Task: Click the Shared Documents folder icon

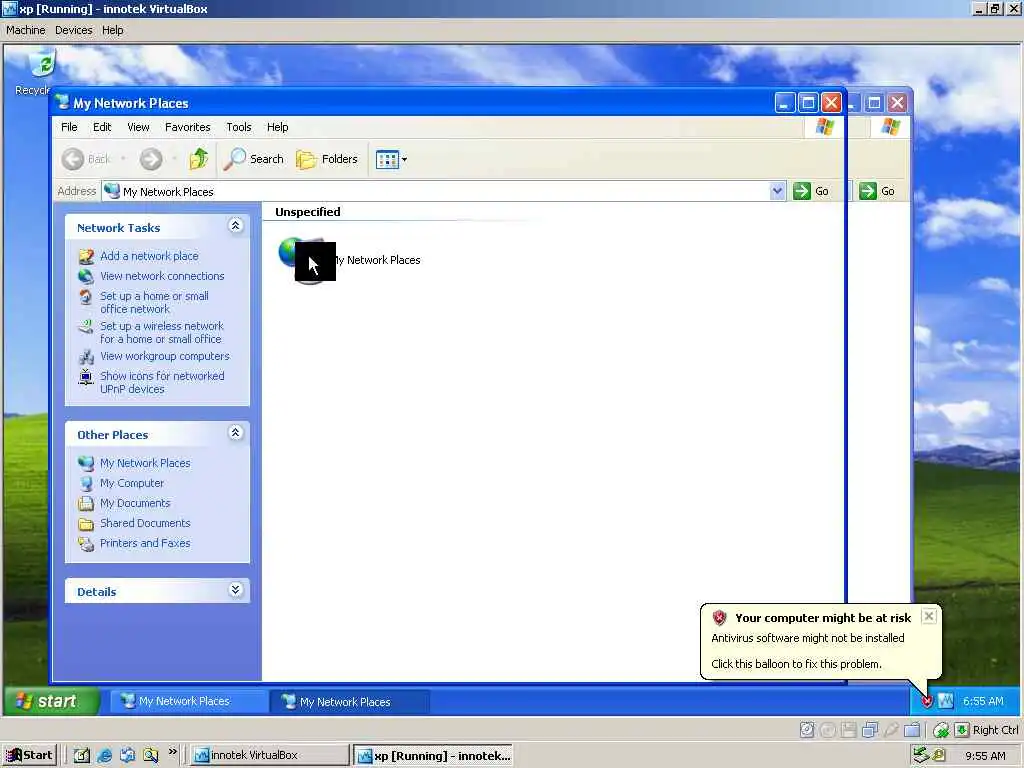Action: pyautogui.click(x=86, y=524)
